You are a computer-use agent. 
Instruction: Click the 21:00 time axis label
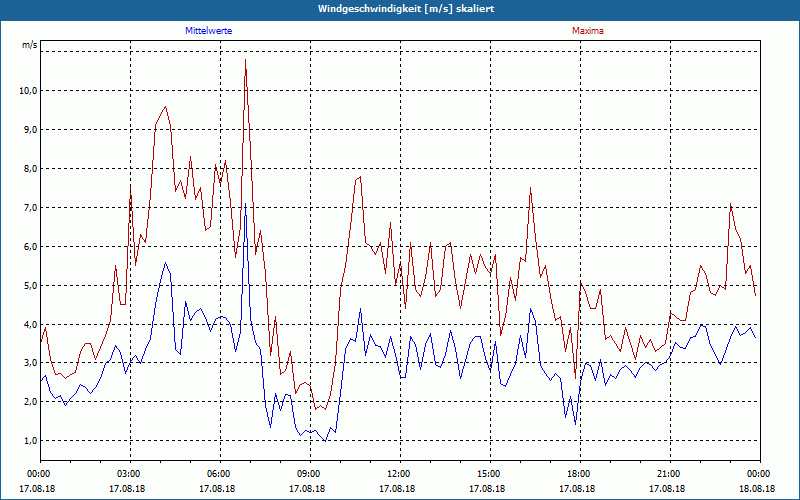point(670,474)
